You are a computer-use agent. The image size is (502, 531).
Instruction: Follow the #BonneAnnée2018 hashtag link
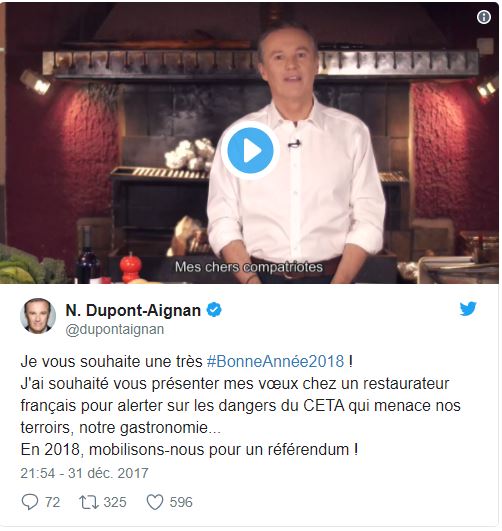point(275,361)
